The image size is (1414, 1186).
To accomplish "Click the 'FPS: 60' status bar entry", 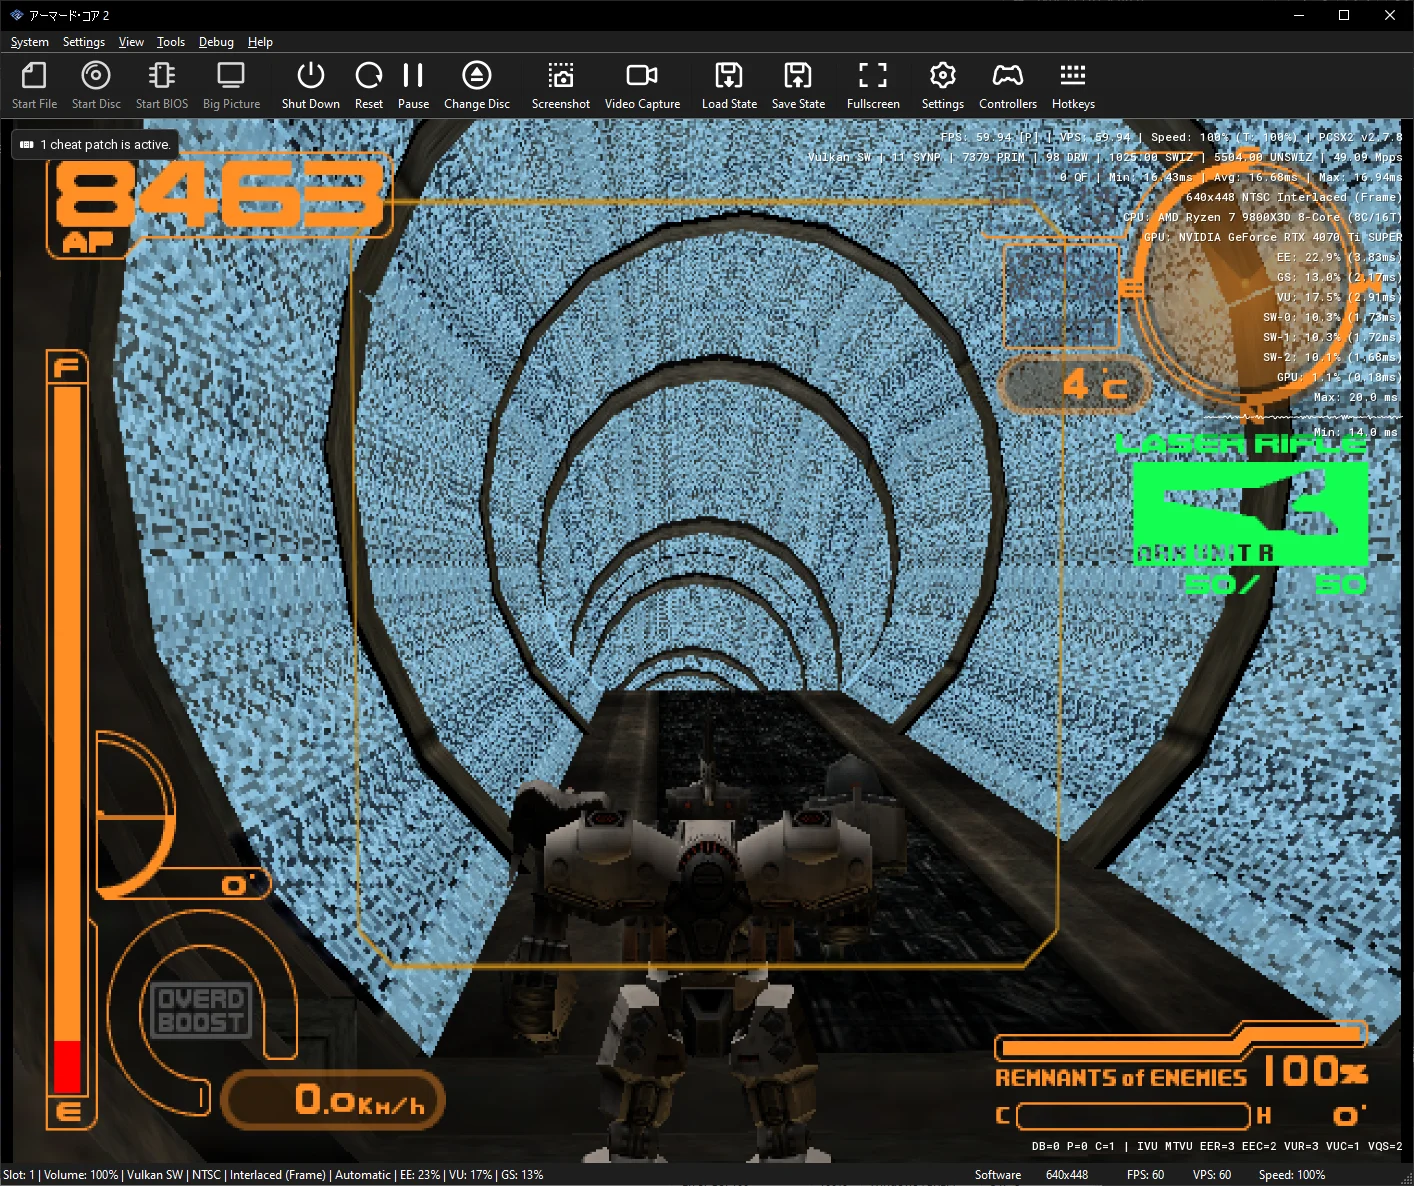I will coord(1145,1175).
